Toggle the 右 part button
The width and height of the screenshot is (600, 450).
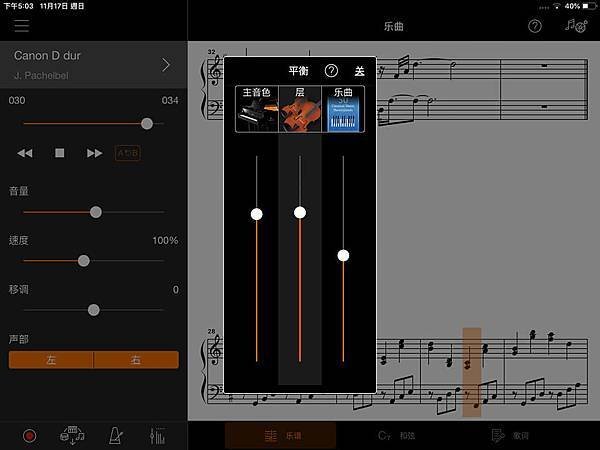pos(136,360)
